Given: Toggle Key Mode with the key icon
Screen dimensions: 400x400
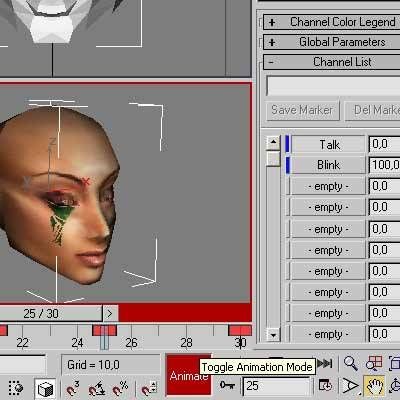Looking at the screenshot, I should coord(227,385).
